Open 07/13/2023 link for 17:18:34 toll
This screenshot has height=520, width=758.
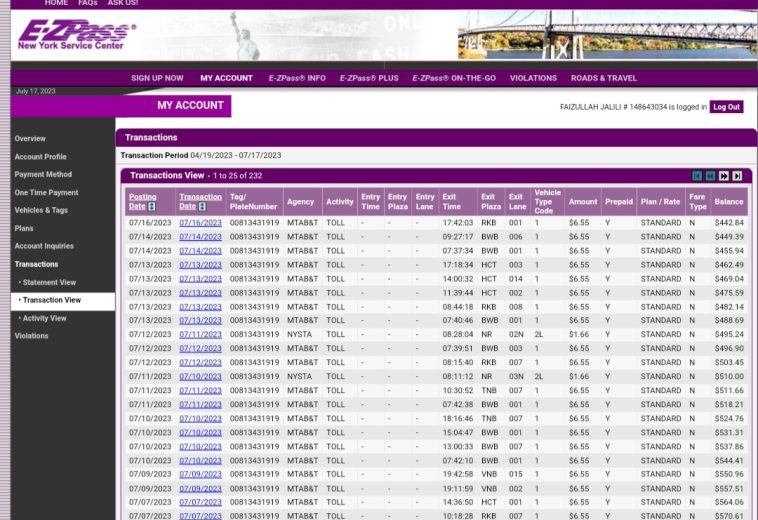click(x=200, y=265)
